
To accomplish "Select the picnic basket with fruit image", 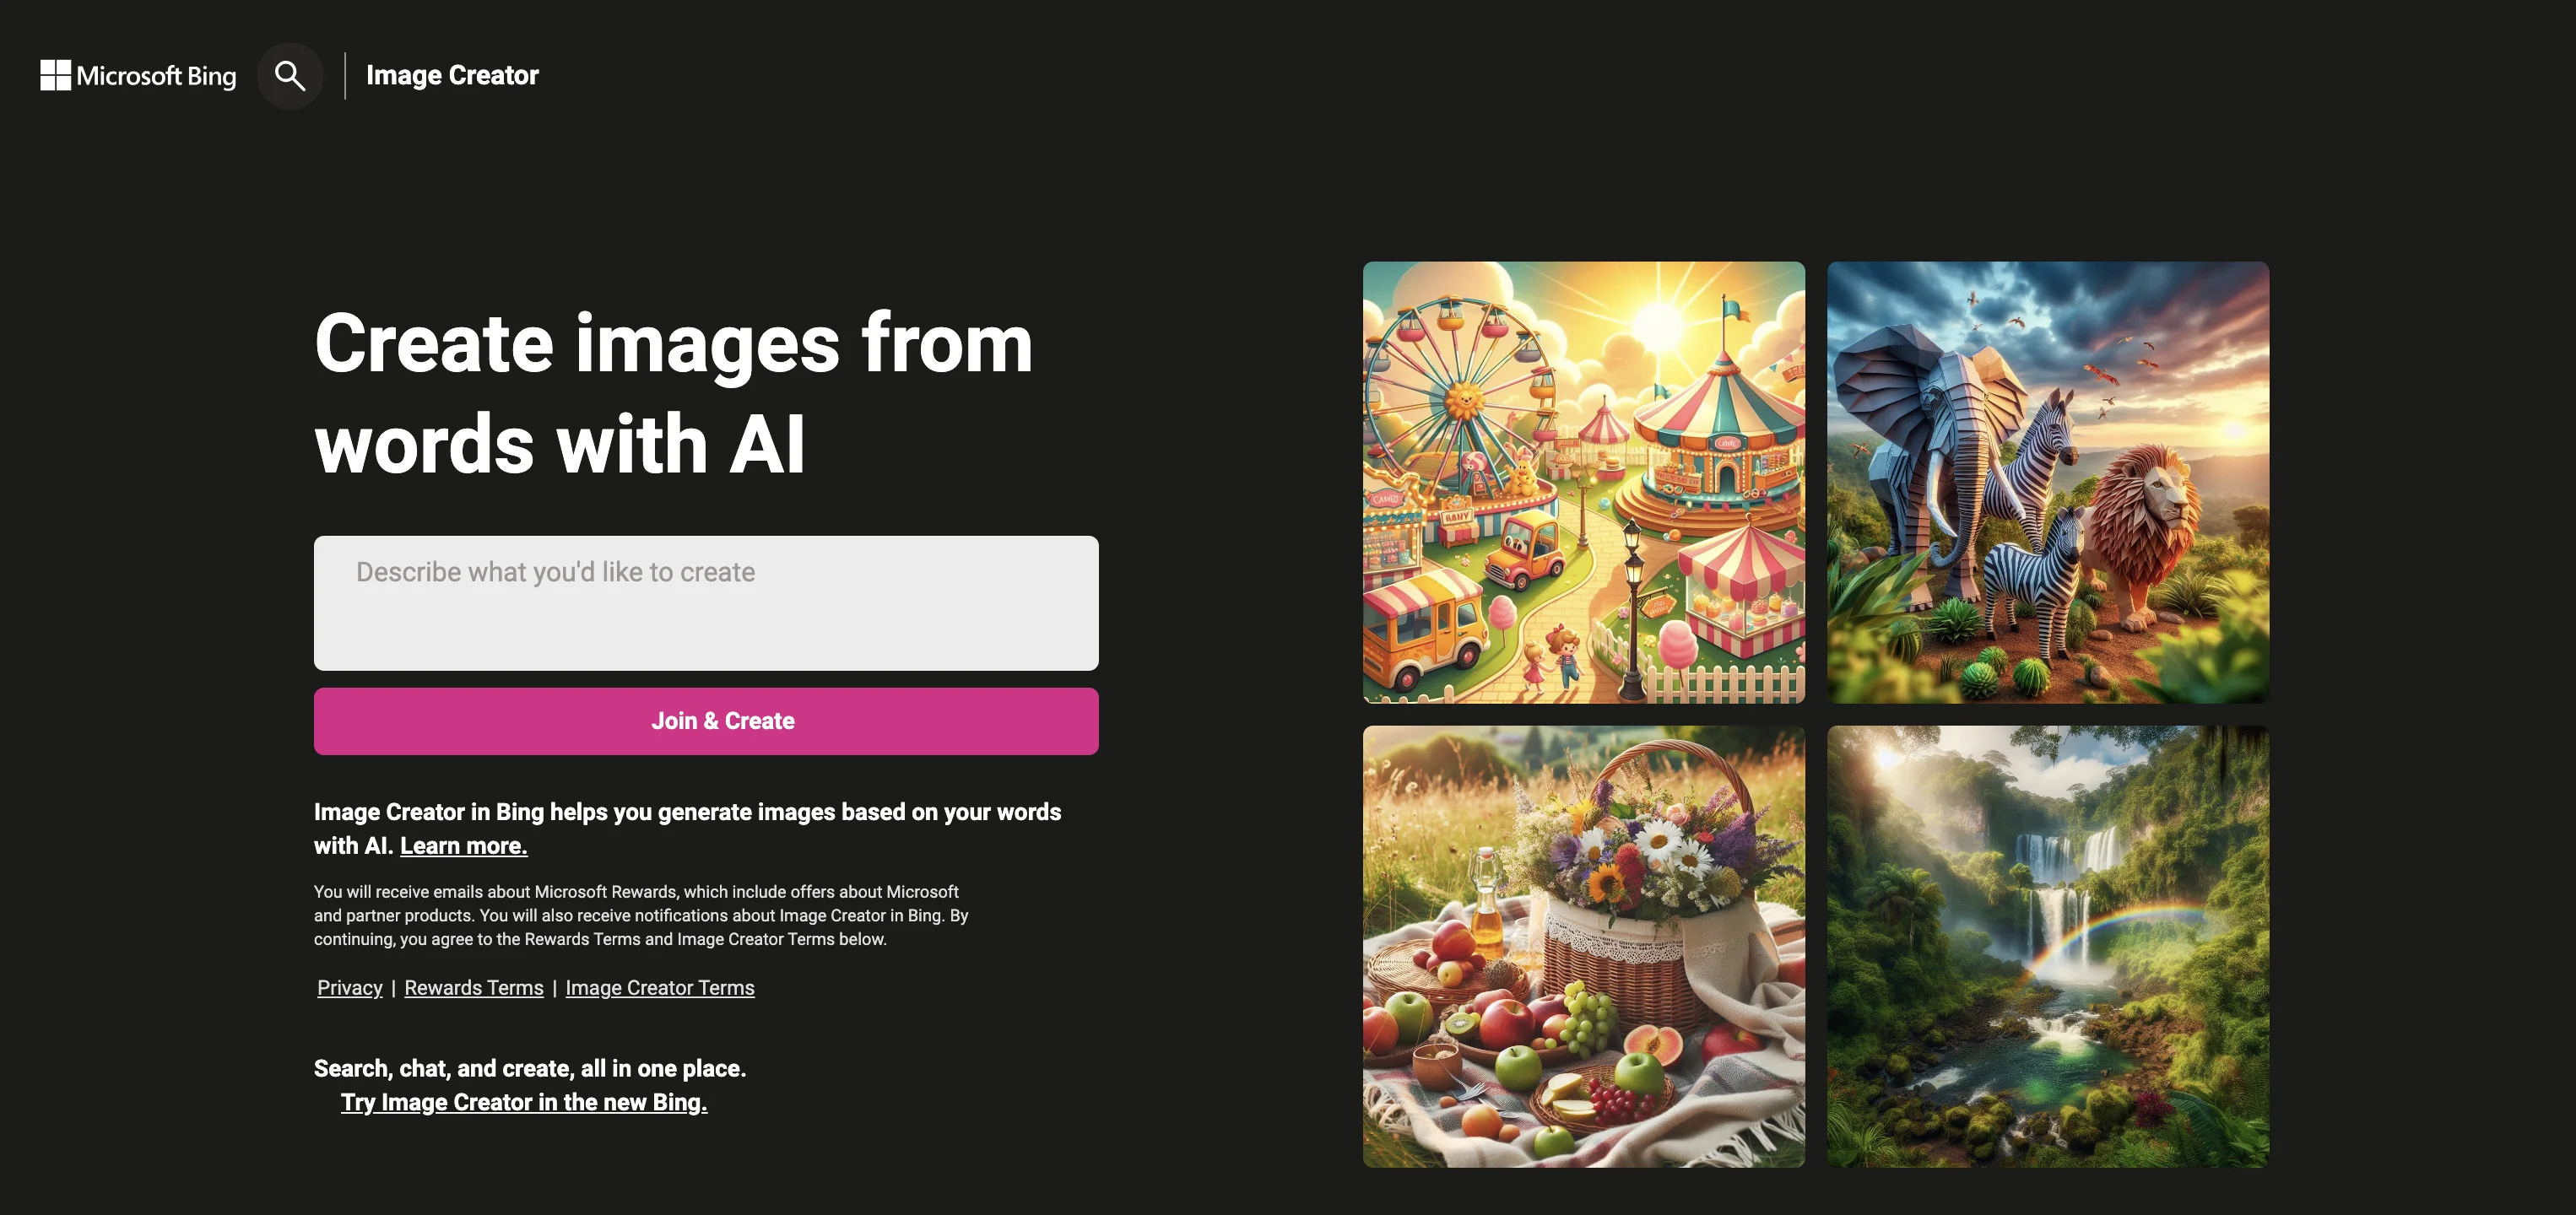I will pyautogui.click(x=1584, y=947).
